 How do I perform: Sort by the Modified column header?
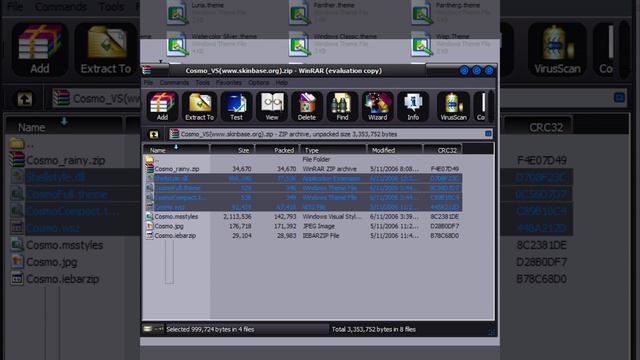pyautogui.click(x=395, y=150)
